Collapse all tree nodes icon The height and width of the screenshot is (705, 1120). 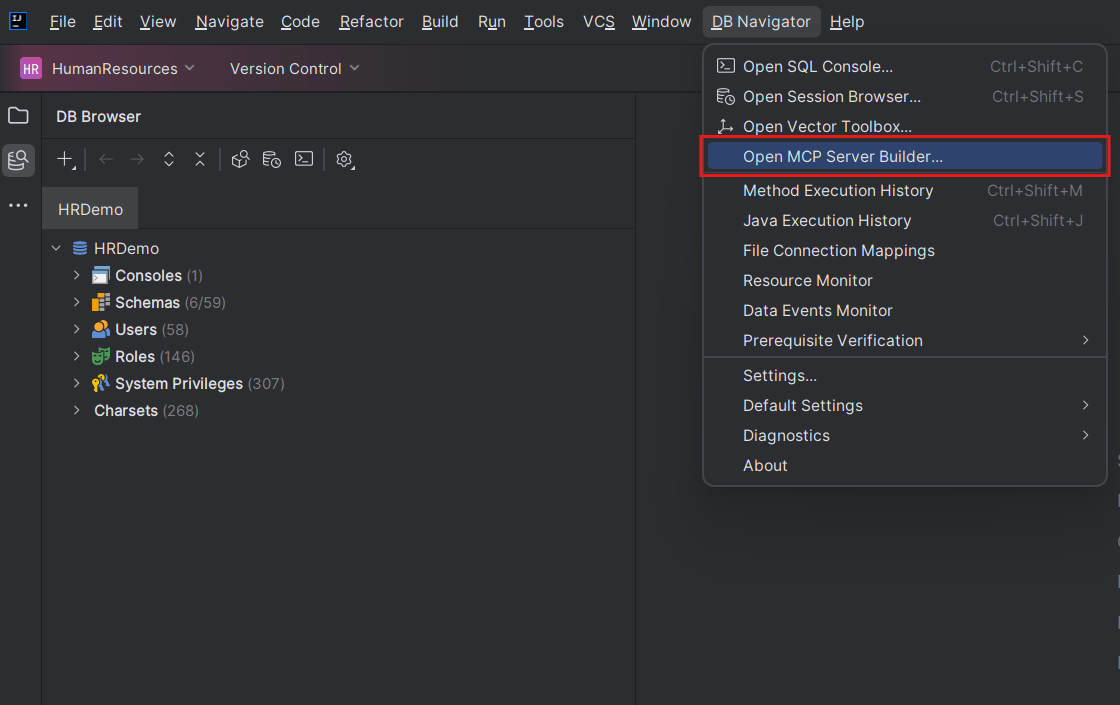pyautogui.click(x=200, y=159)
